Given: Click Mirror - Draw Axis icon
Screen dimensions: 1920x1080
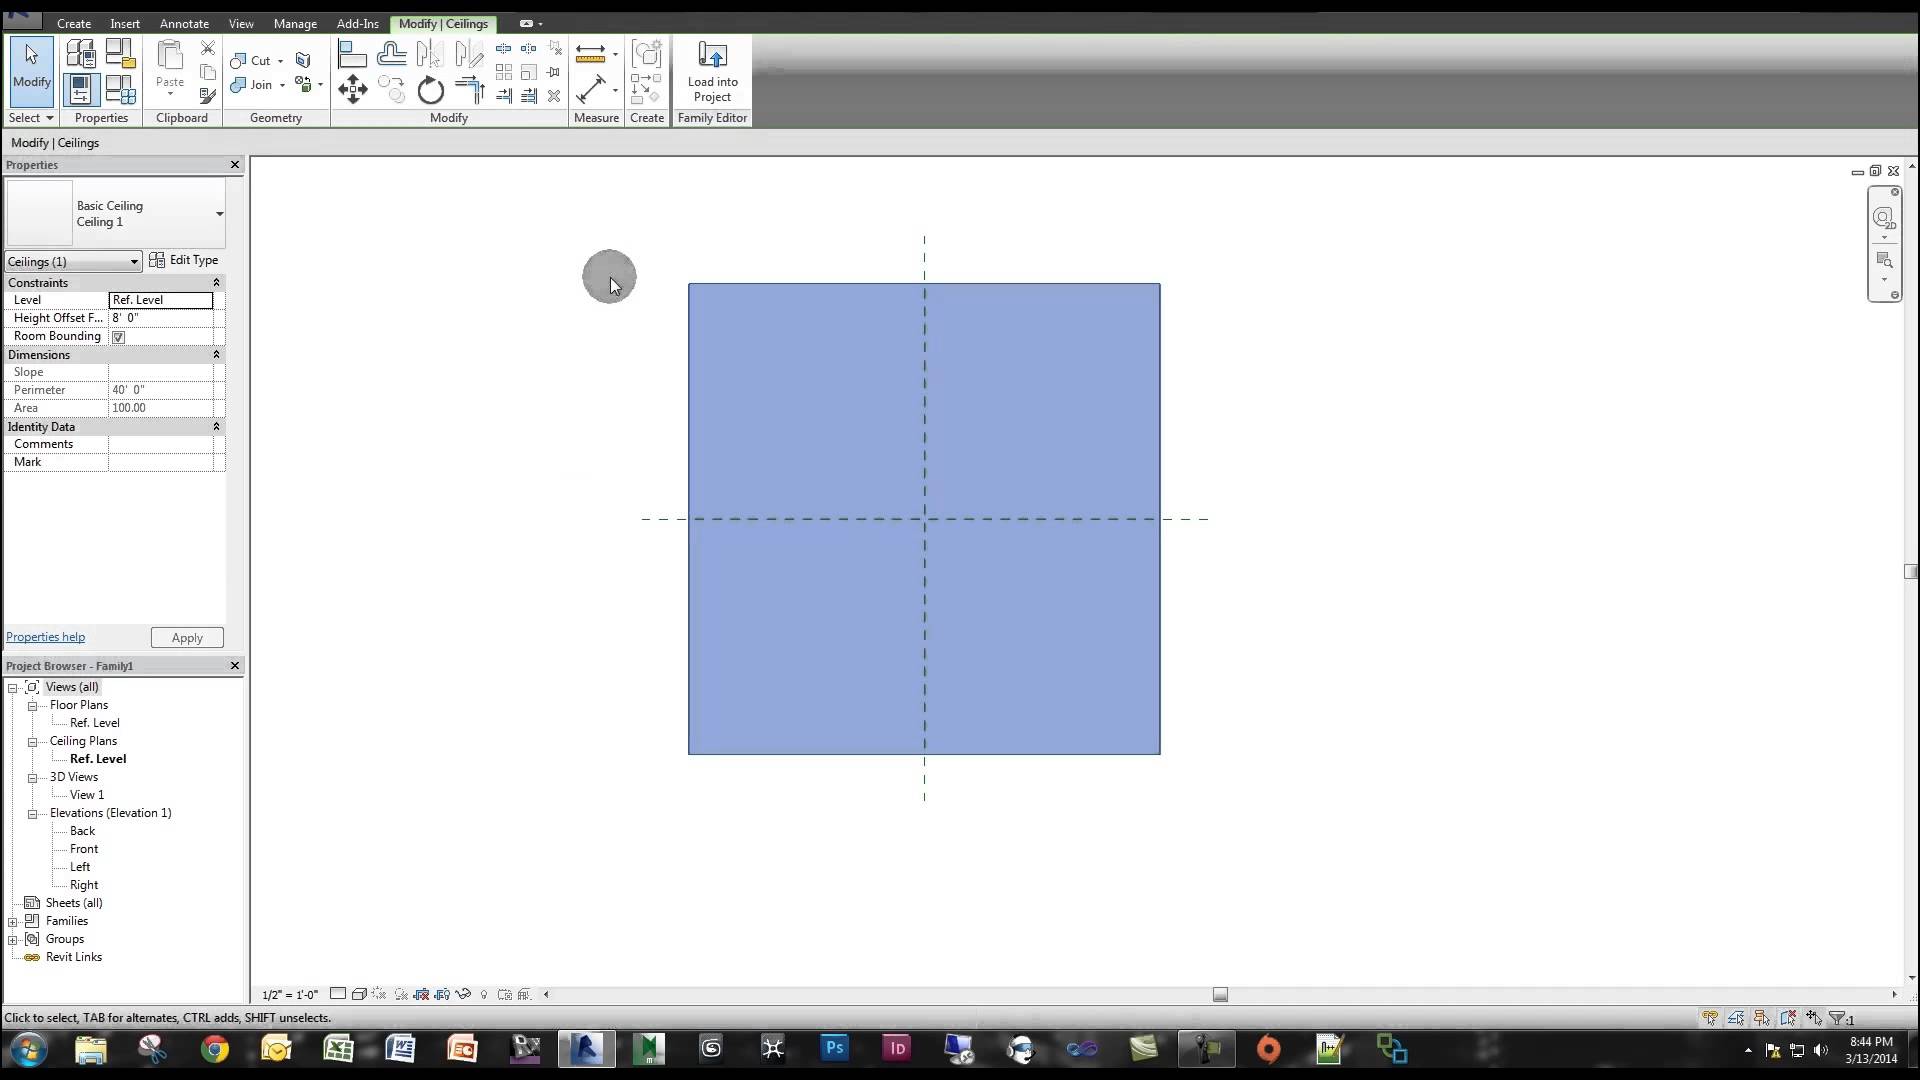Looking at the screenshot, I should [x=469, y=53].
